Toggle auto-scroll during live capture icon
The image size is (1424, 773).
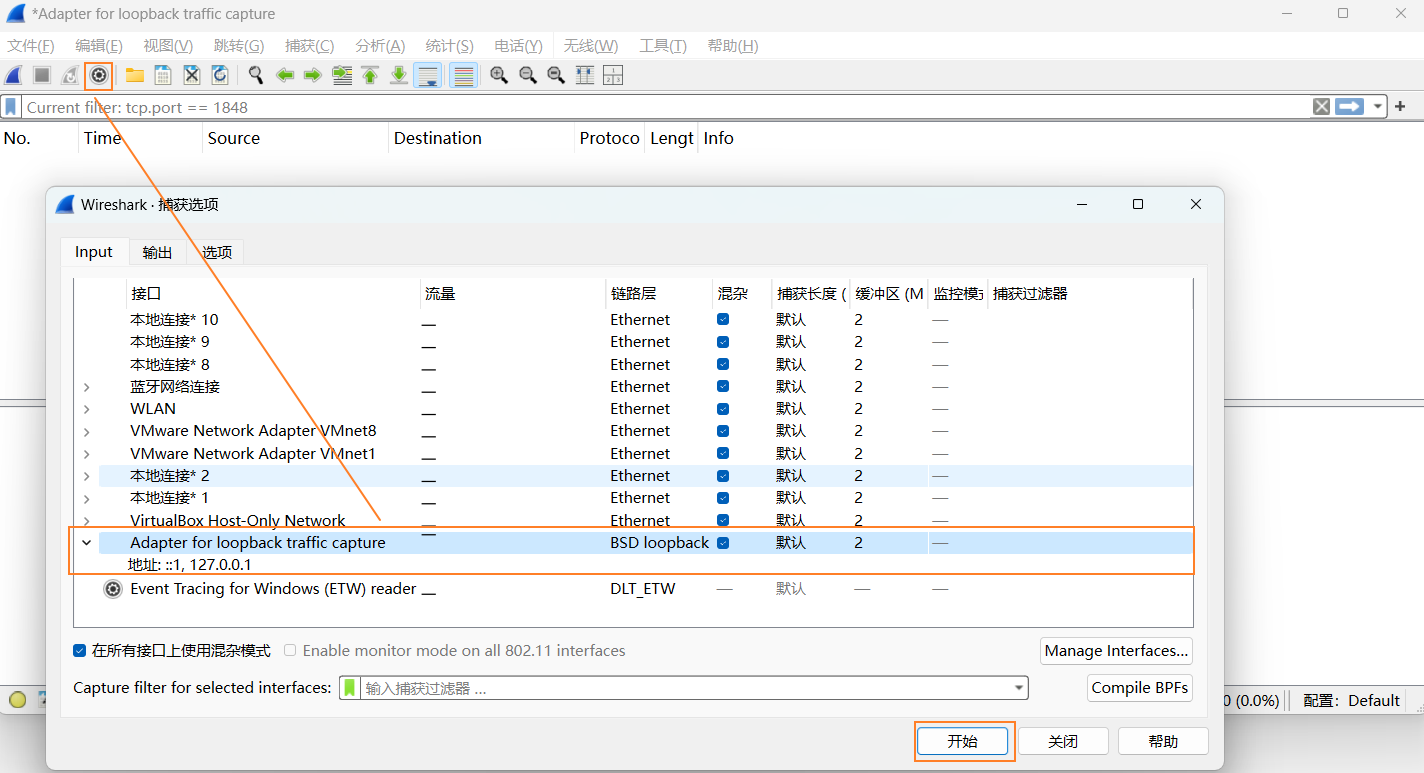[428, 75]
